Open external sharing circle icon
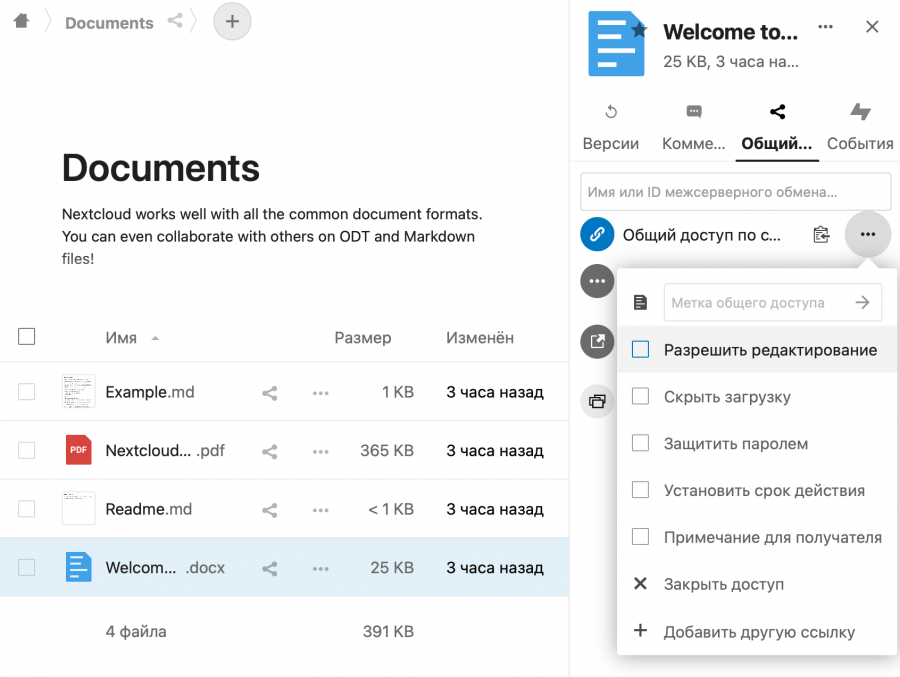The height and width of the screenshot is (677, 900). point(597,341)
